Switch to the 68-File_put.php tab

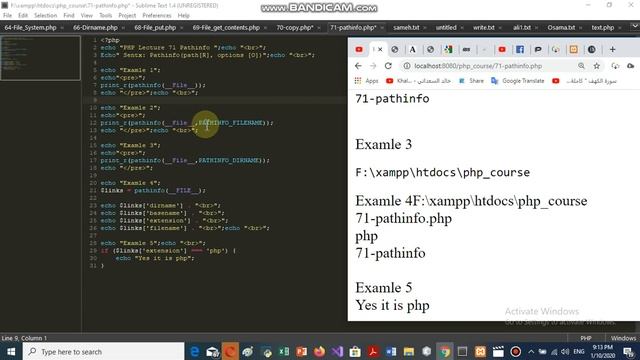click(155, 28)
